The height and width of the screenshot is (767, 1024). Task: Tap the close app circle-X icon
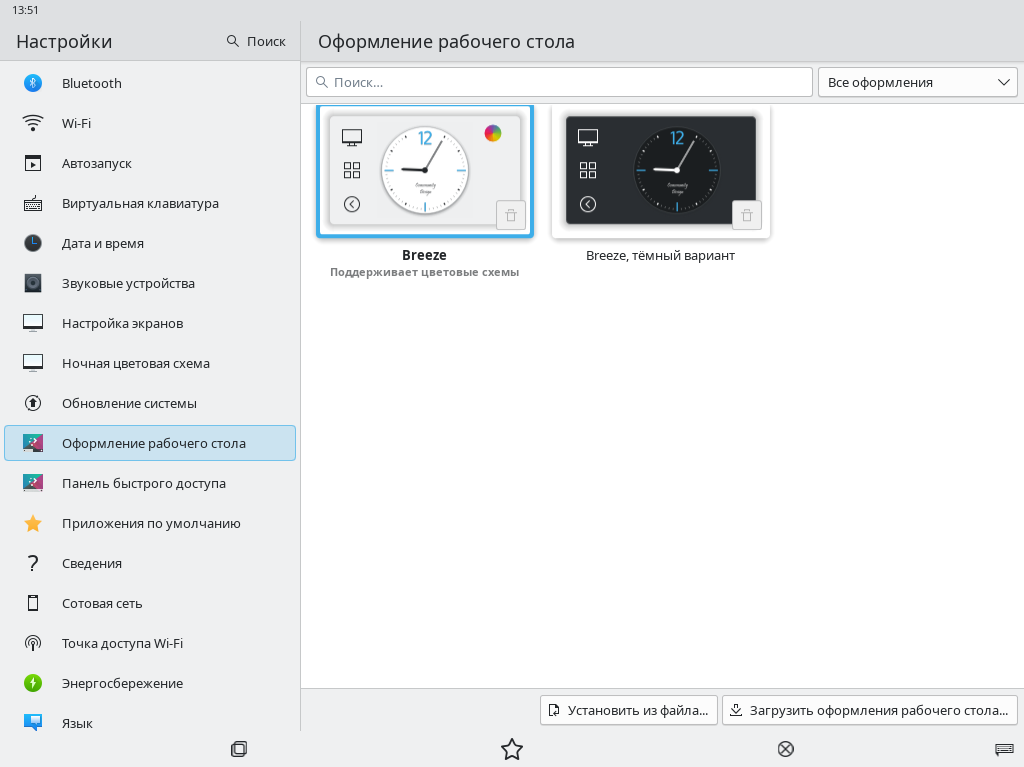pyautogui.click(x=786, y=749)
